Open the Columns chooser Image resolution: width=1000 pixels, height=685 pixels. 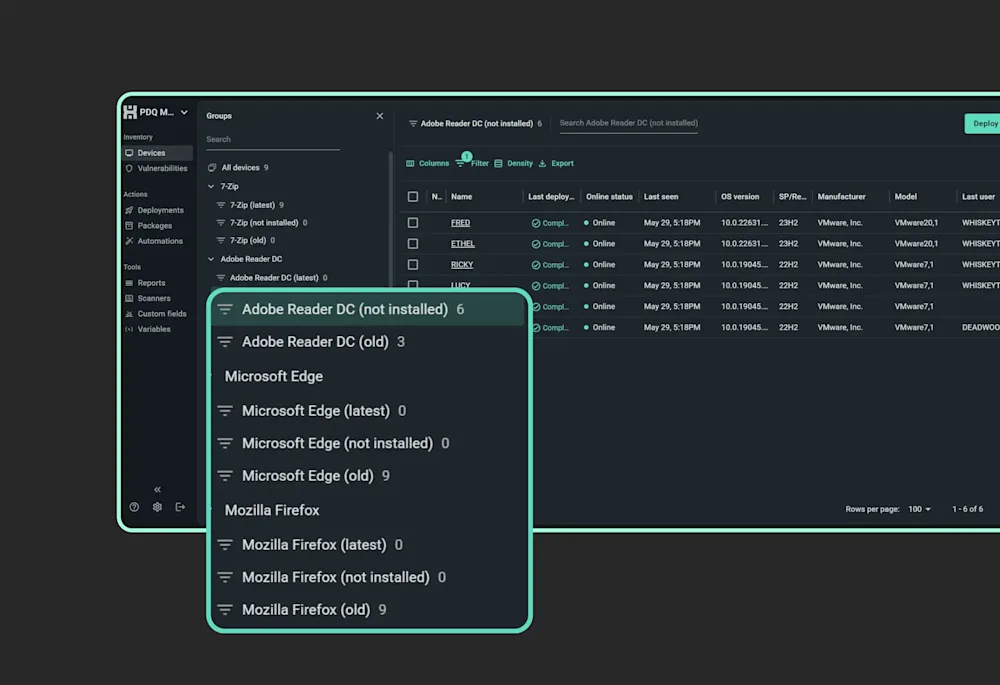click(x=427, y=164)
